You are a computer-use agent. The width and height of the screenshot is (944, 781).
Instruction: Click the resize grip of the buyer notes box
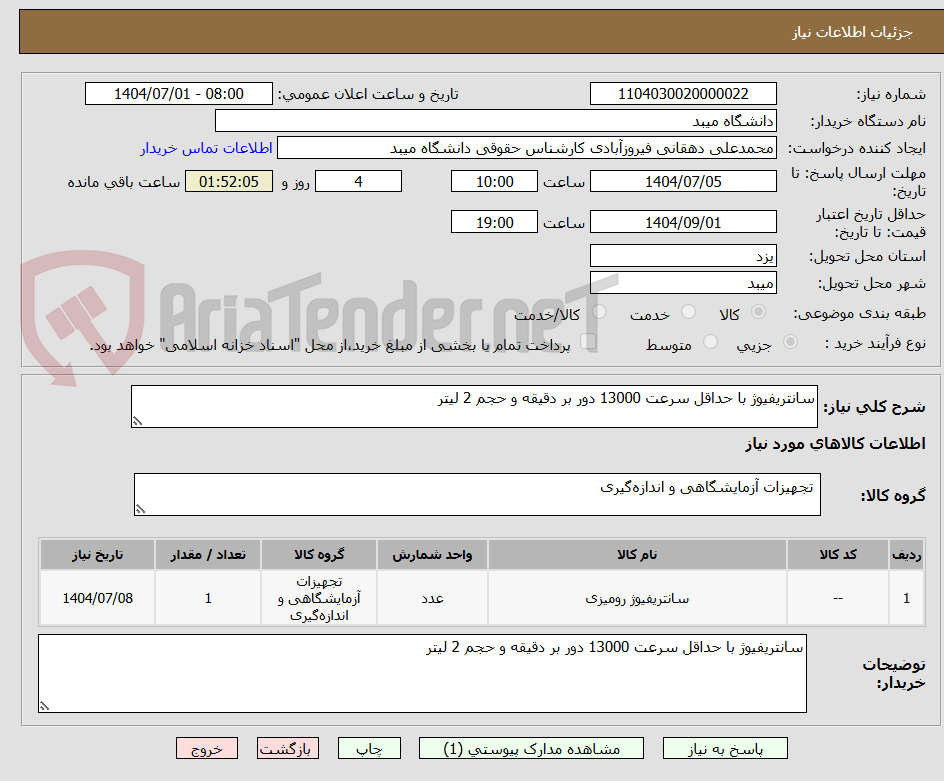[x=44, y=705]
